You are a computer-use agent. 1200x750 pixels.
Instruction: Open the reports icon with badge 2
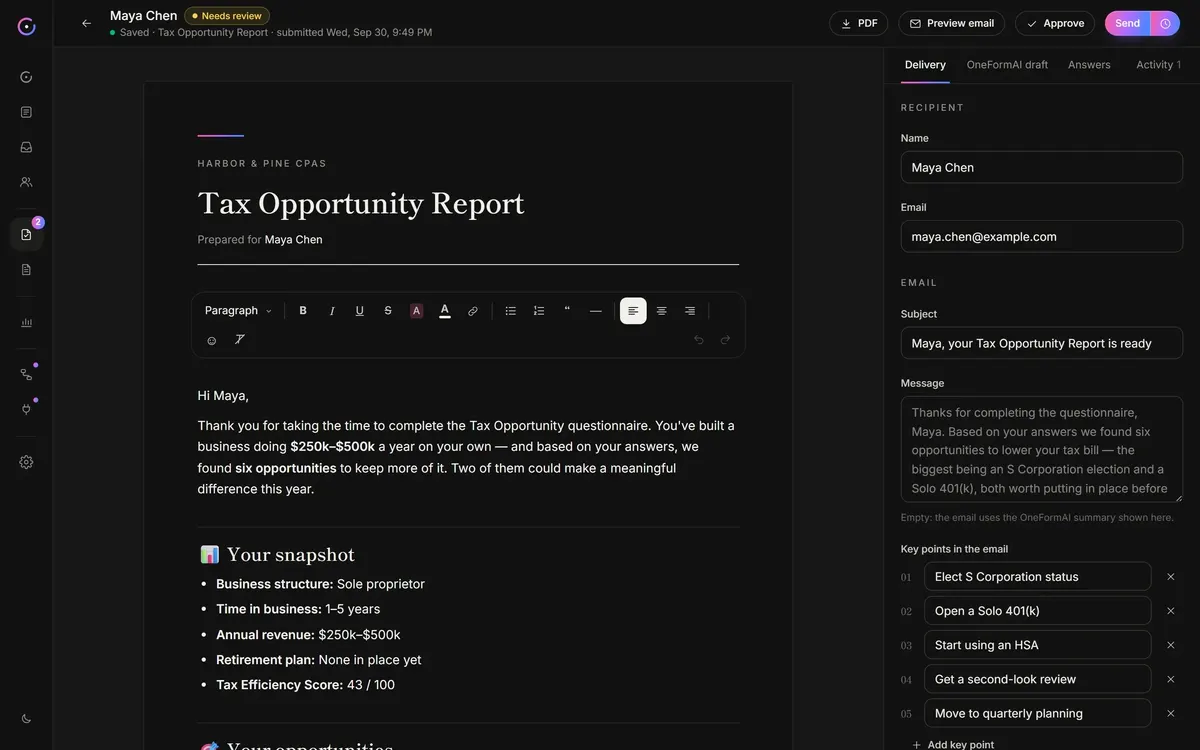coord(26,234)
